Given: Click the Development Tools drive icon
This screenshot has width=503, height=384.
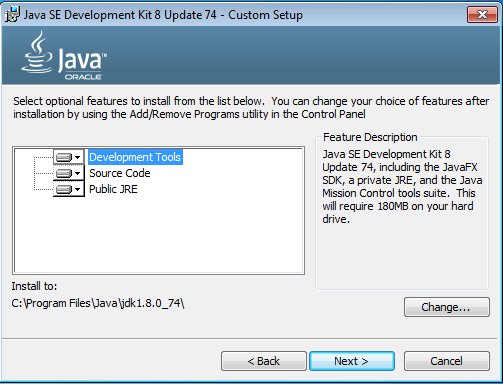Looking at the screenshot, I should click(x=64, y=157).
